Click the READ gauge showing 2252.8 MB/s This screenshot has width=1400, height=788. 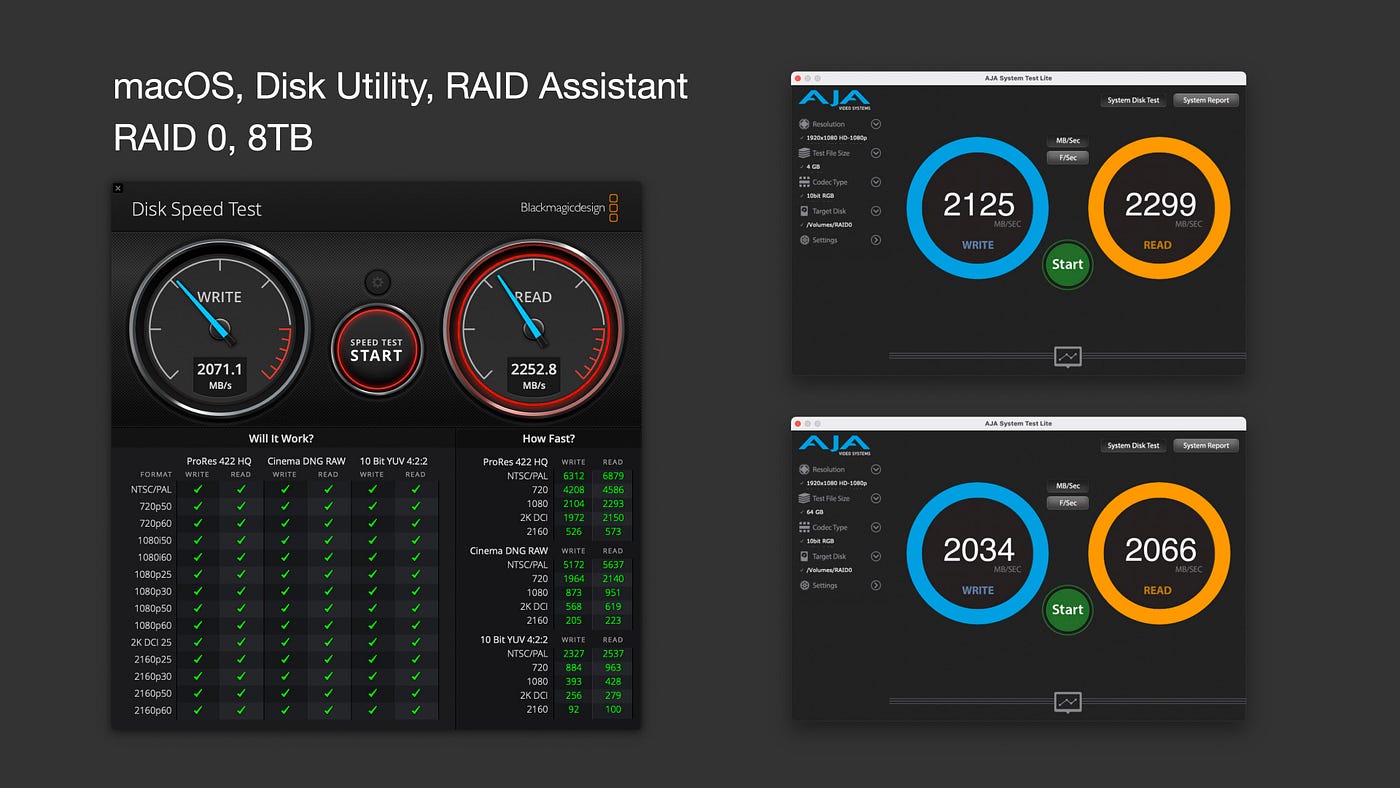click(533, 328)
